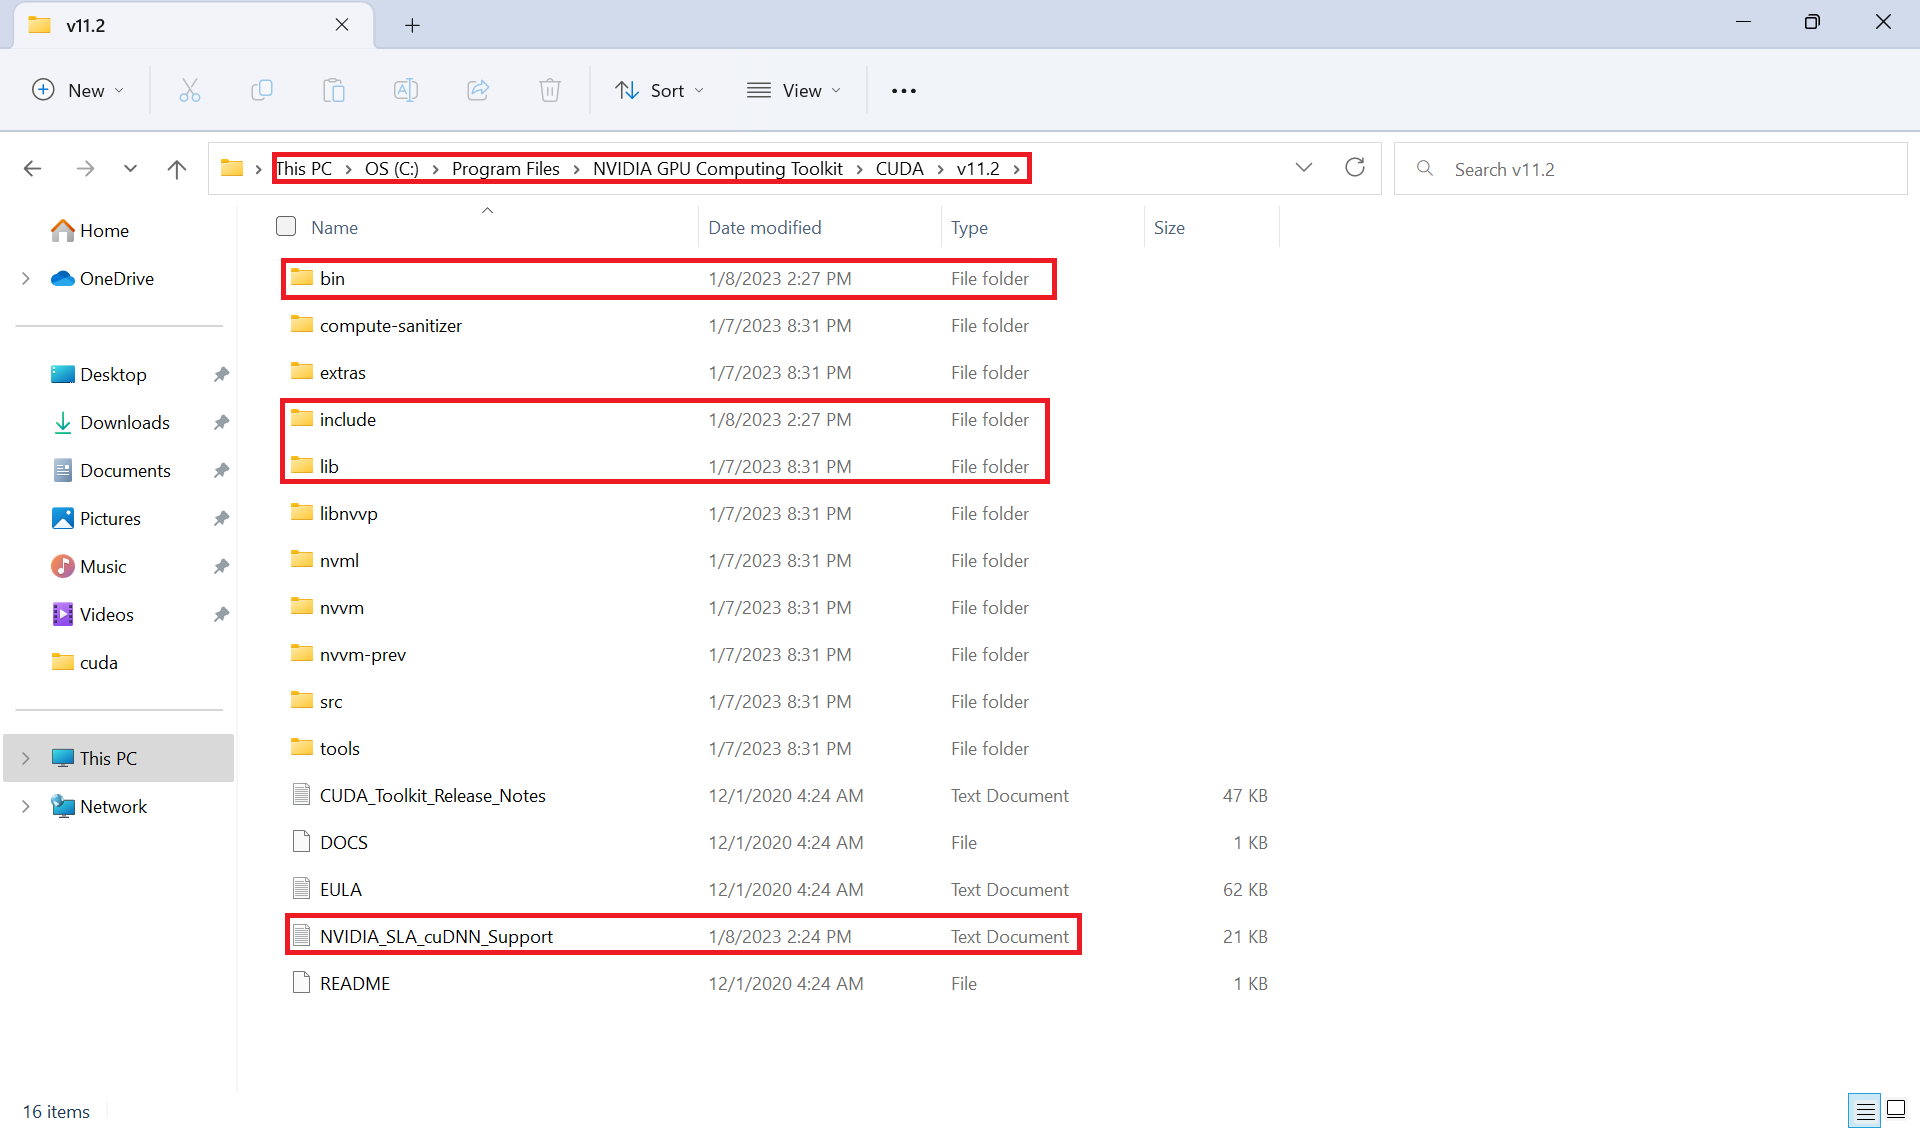Open the View dropdown menu
The image size is (1920, 1128).
click(794, 91)
